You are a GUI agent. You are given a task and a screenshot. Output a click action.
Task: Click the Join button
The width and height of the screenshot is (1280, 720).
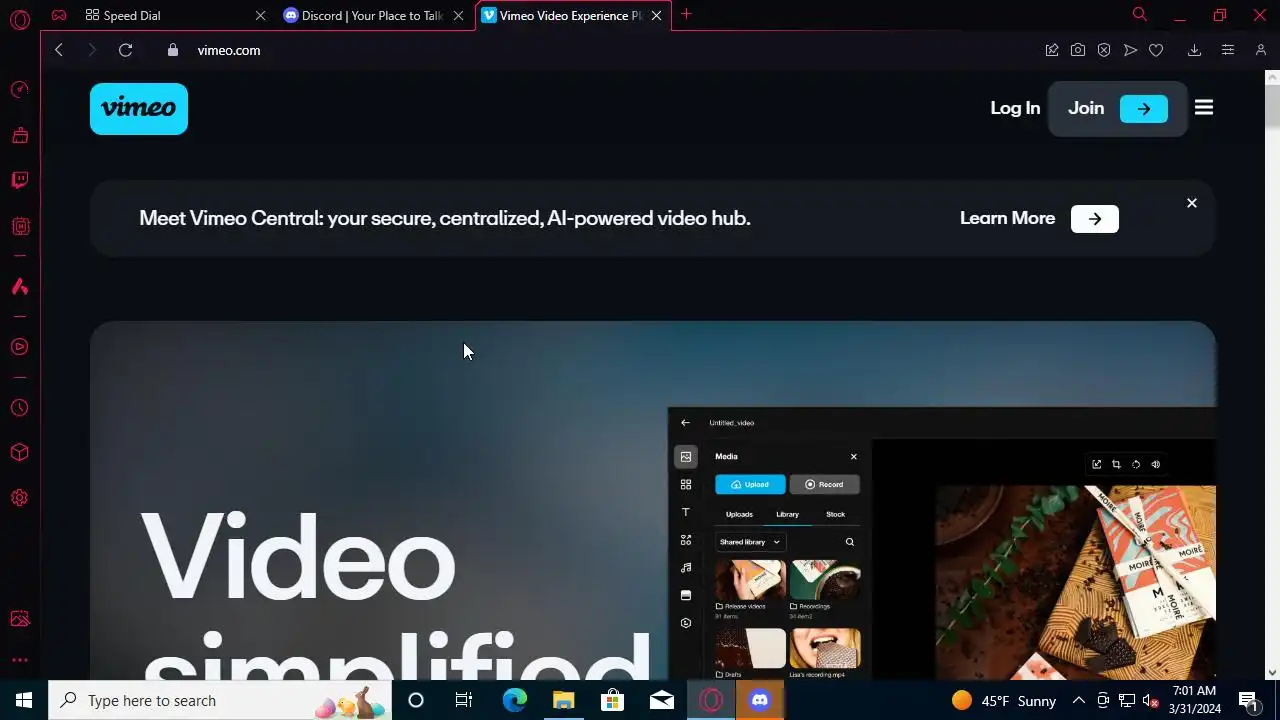click(x=1117, y=108)
